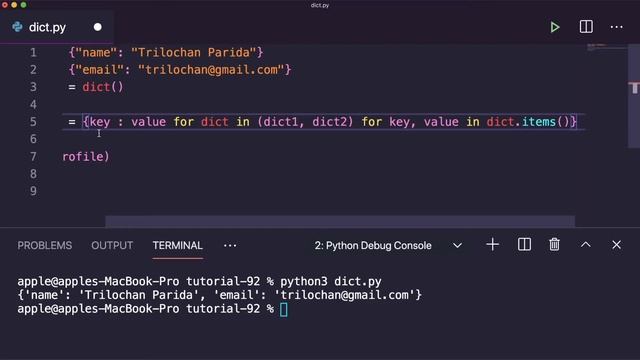Screen dimensions: 640x360
Task: Click line number 5 in gutter
Action: pyautogui.click(x=33, y=122)
